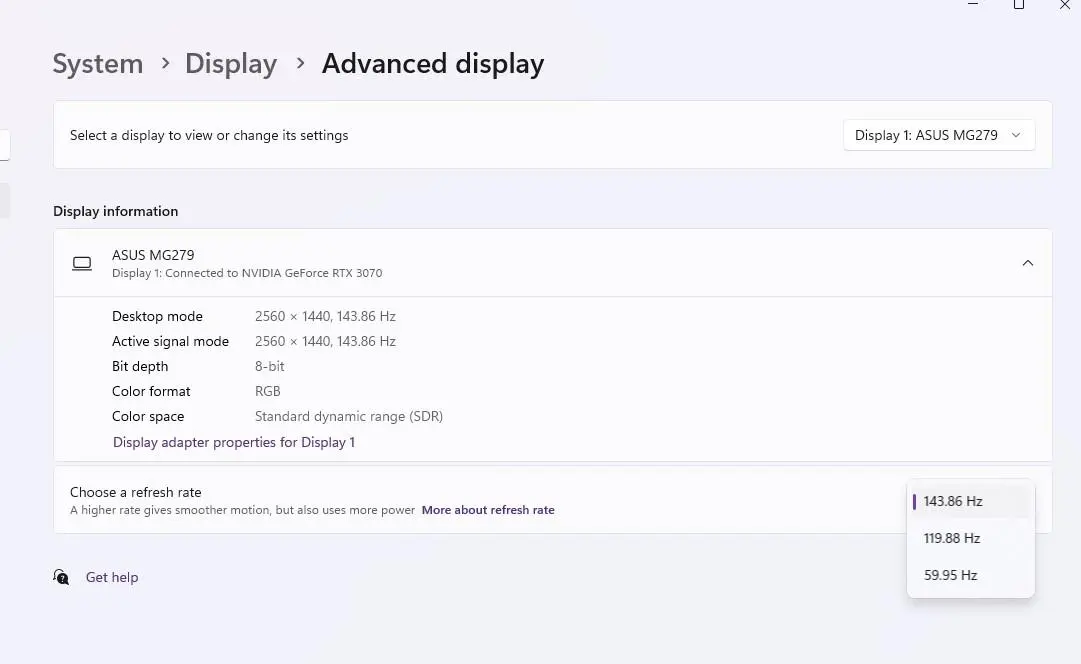Click breadcrumb chevron before Advanced display
Image resolution: width=1081 pixels, height=664 pixels.
[300, 63]
